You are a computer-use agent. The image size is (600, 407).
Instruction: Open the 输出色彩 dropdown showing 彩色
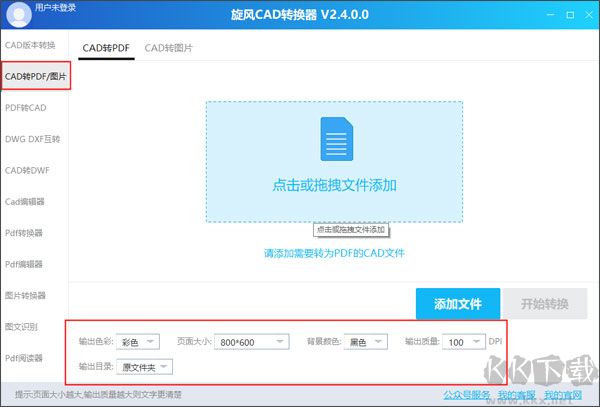[138, 342]
